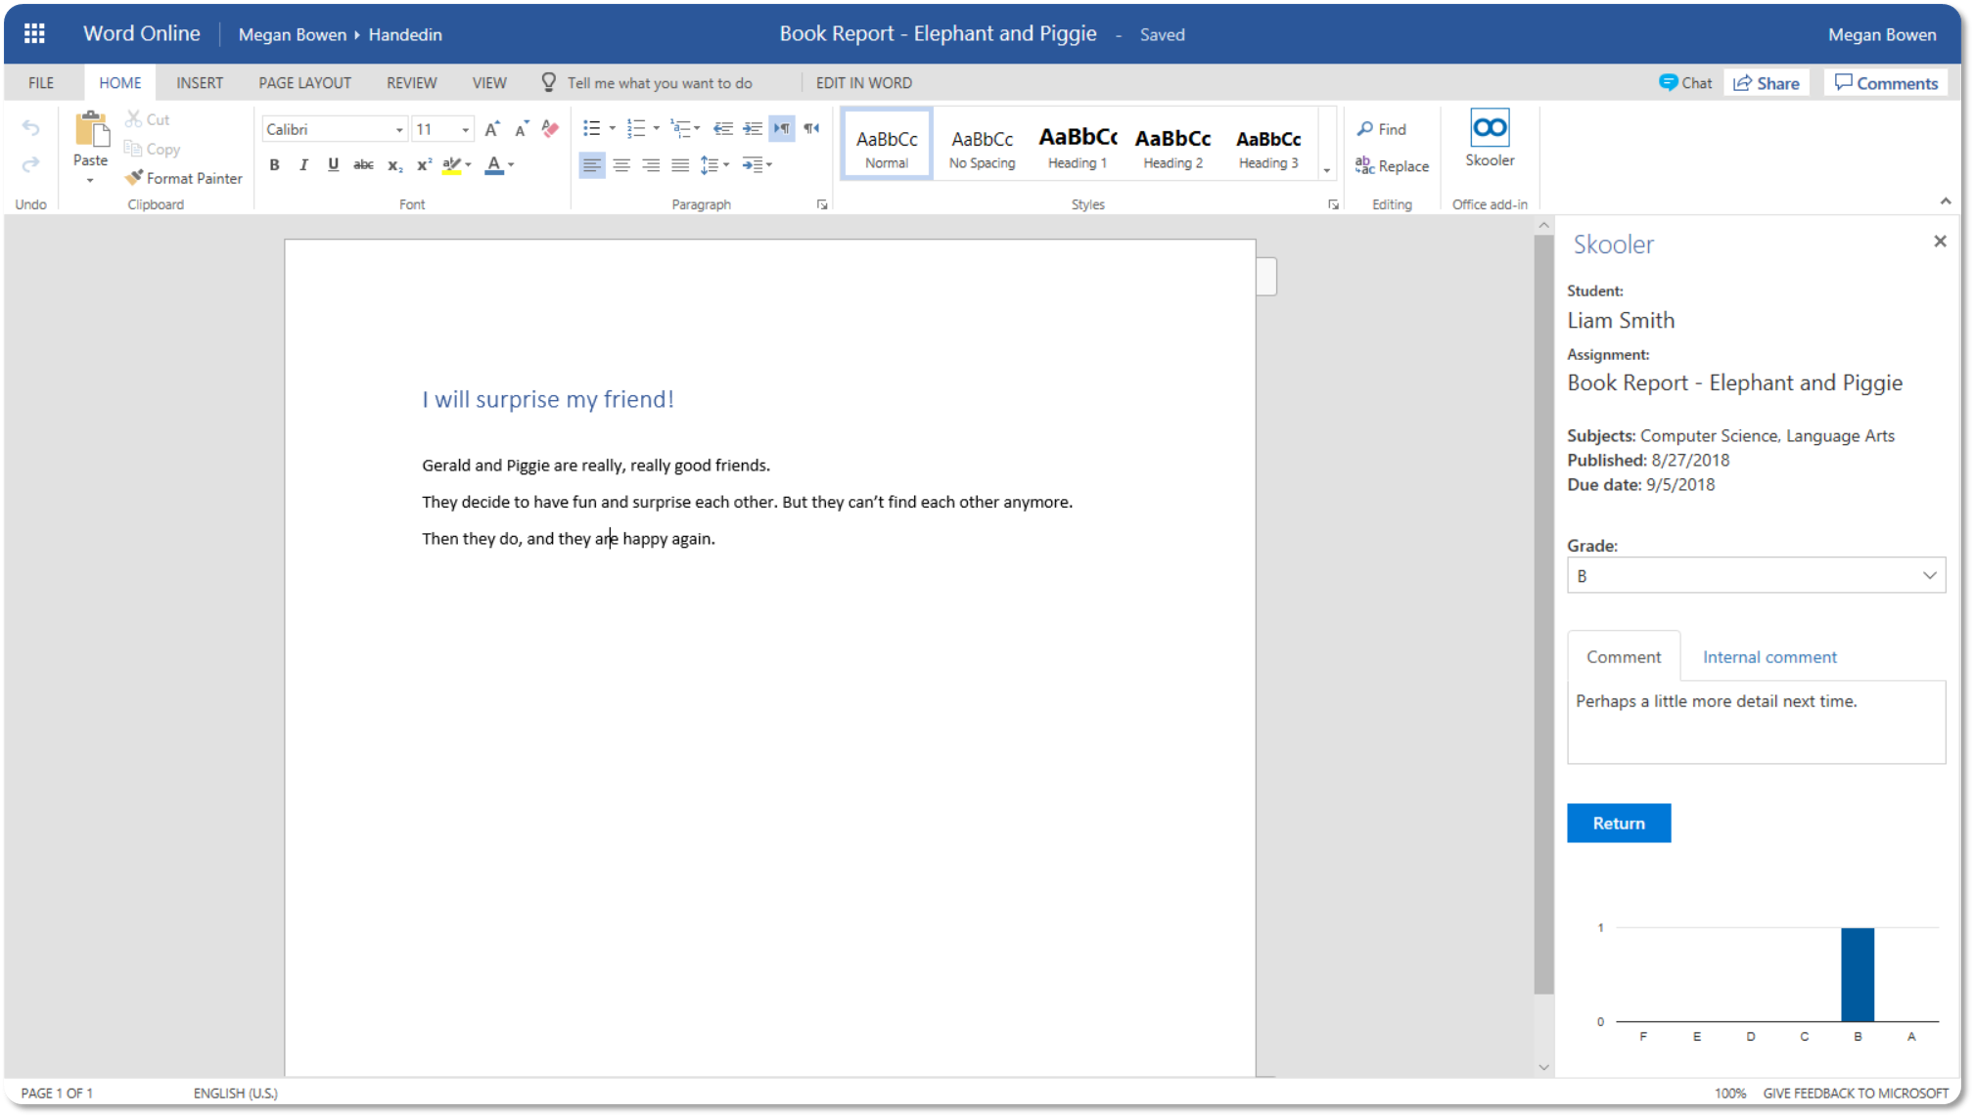This screenshot has height=1117, width=1974.
Task: Toggle Bold formatting
Action: pos(274,165)
